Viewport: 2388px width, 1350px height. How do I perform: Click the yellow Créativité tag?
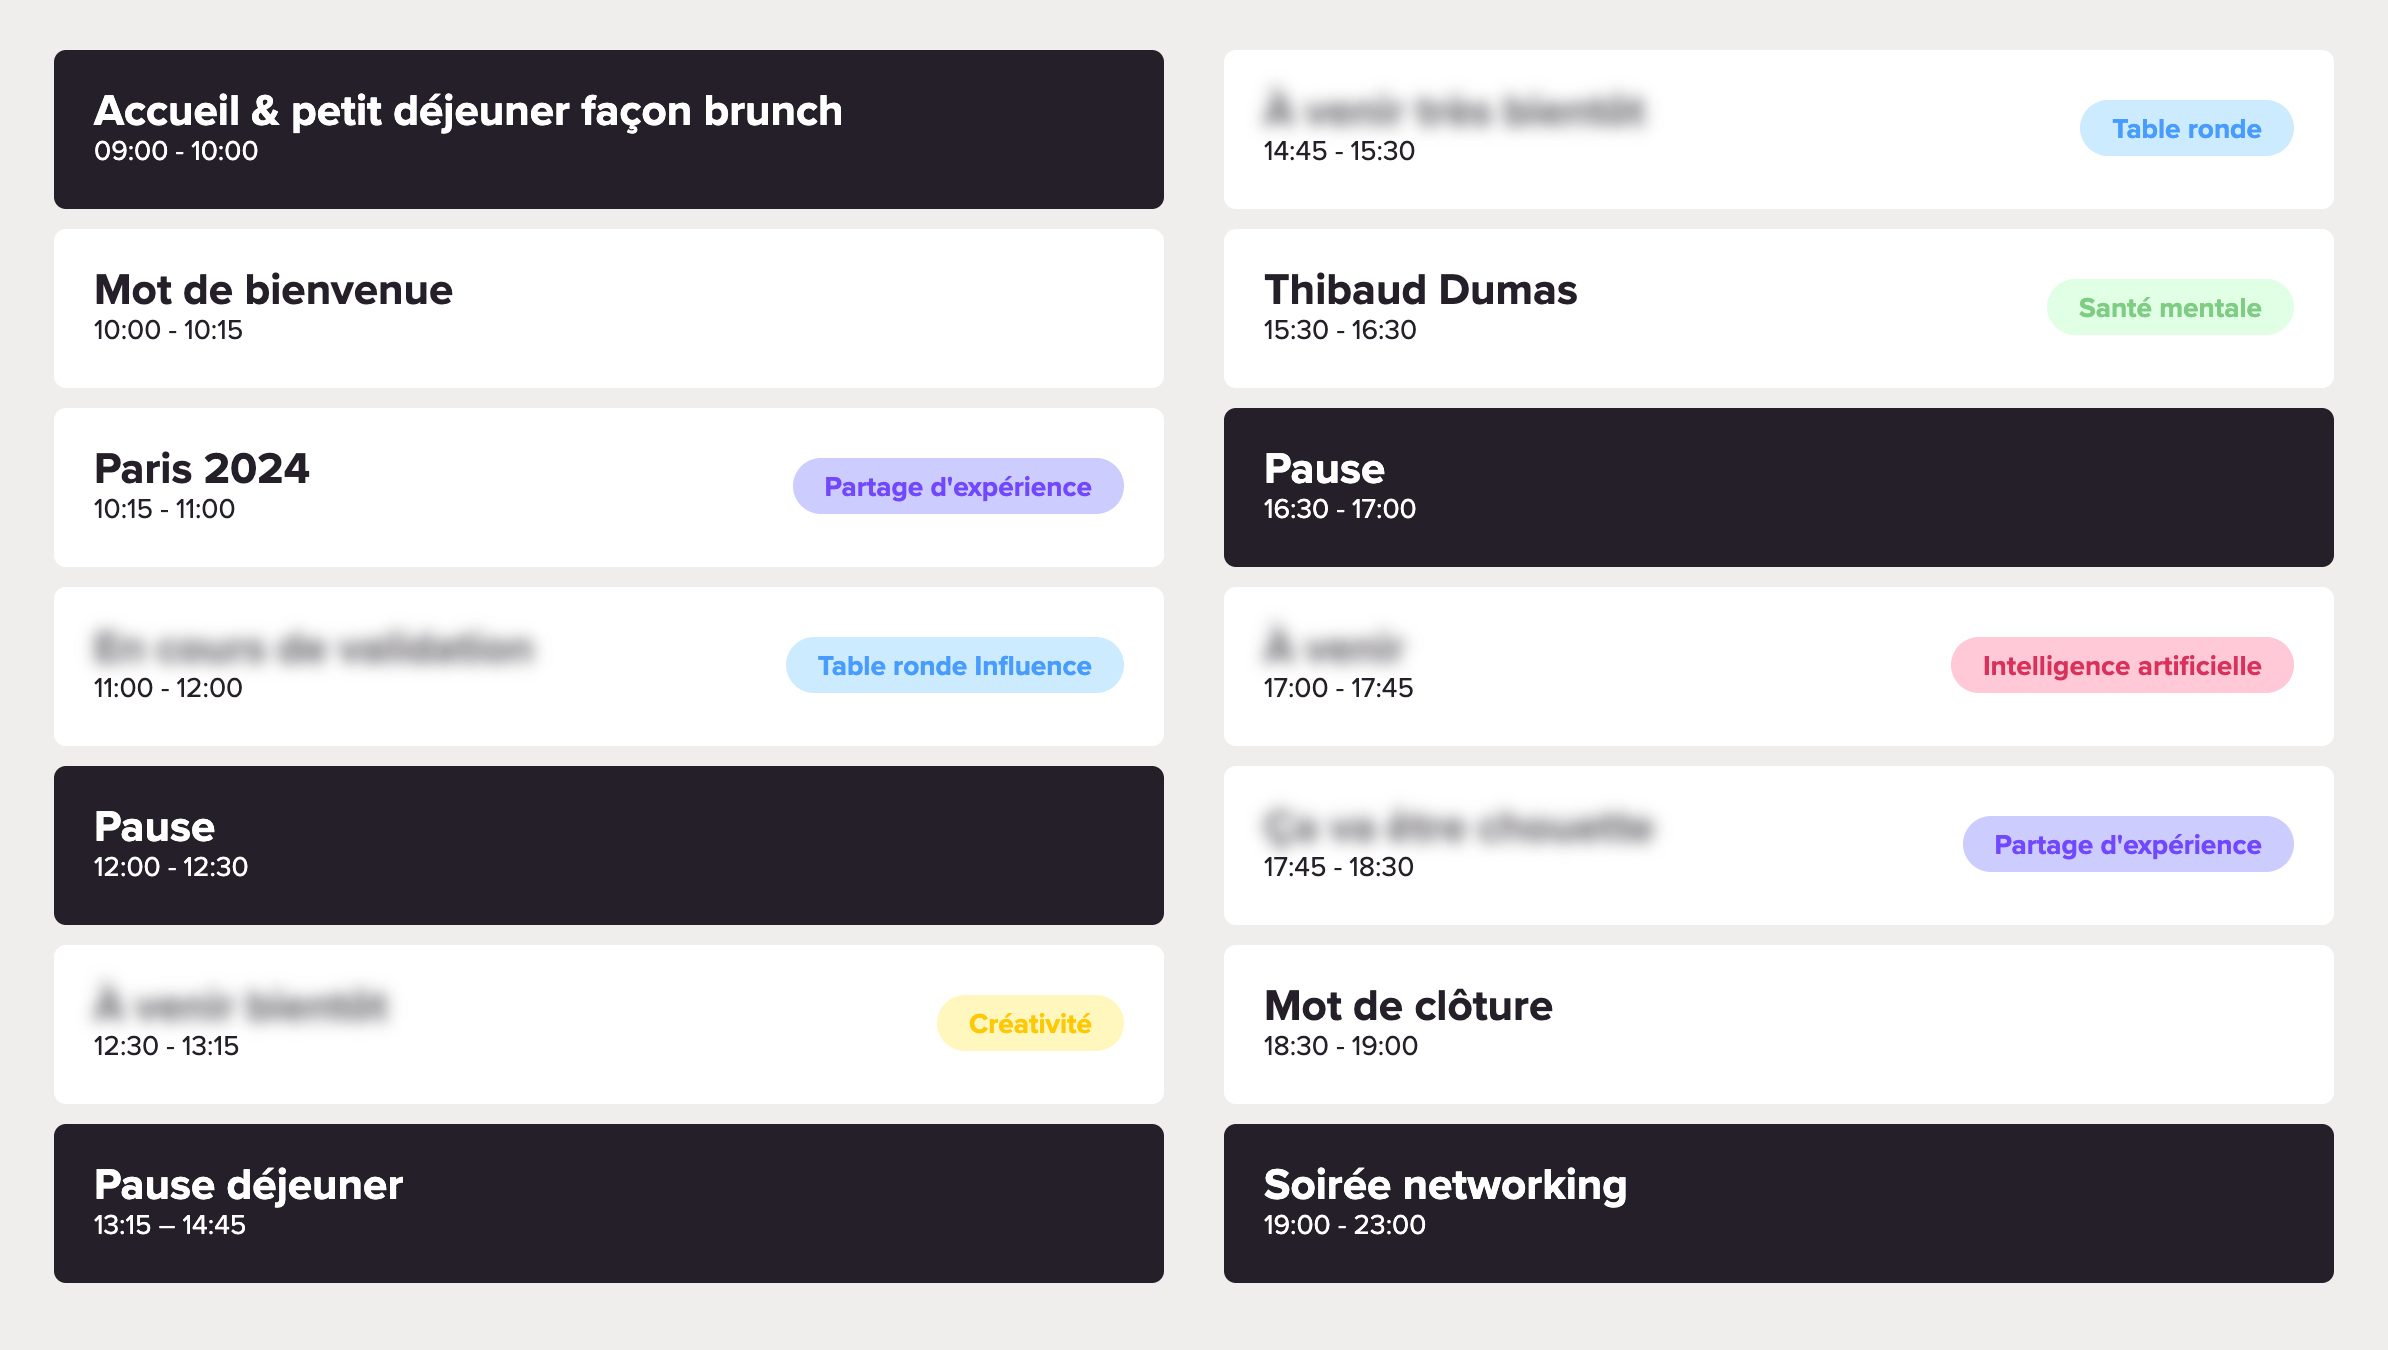(x=1029, y=1024)
